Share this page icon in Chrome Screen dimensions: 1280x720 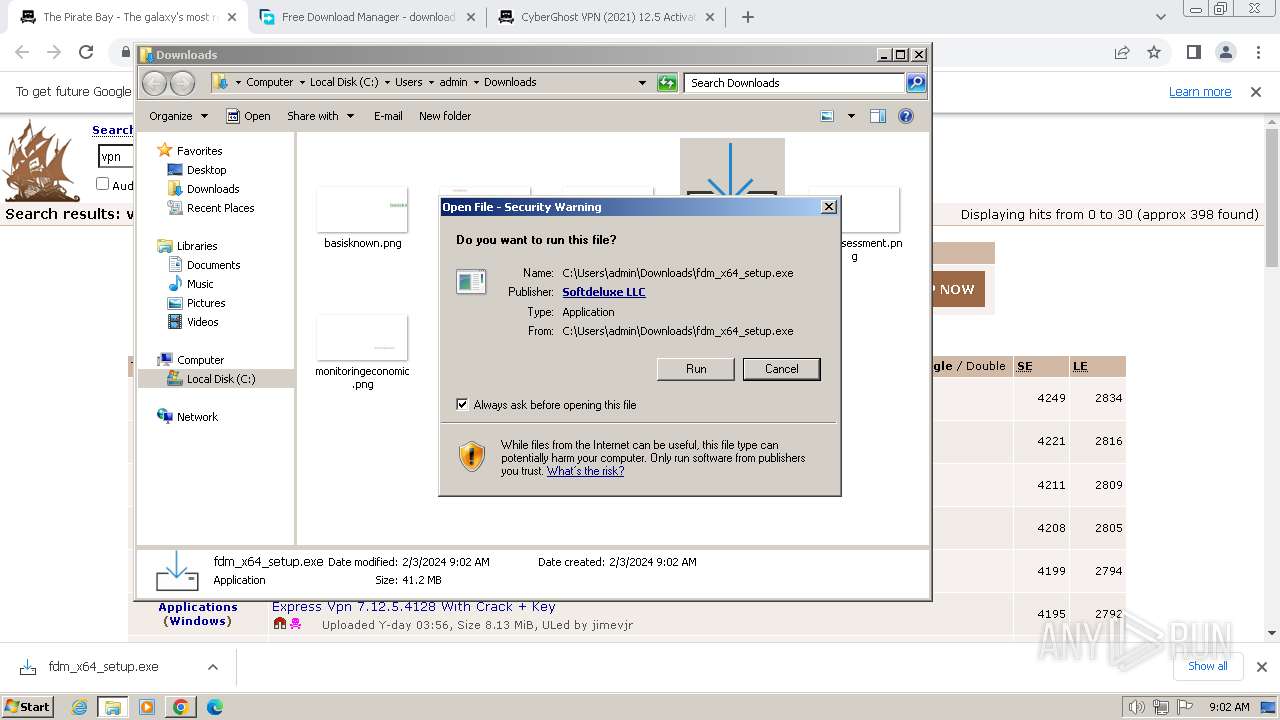coord(1122,52)
